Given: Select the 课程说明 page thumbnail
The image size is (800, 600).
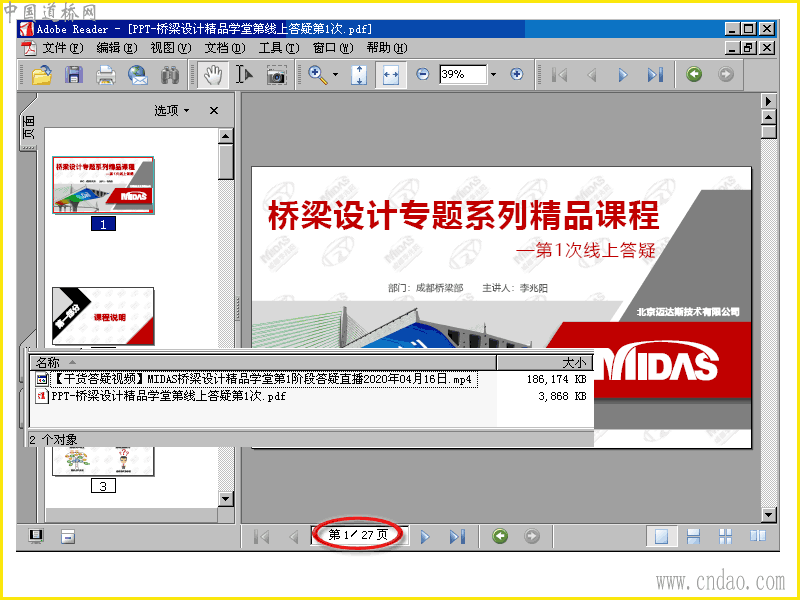Looking at the screenshot, I should [103, 316].
